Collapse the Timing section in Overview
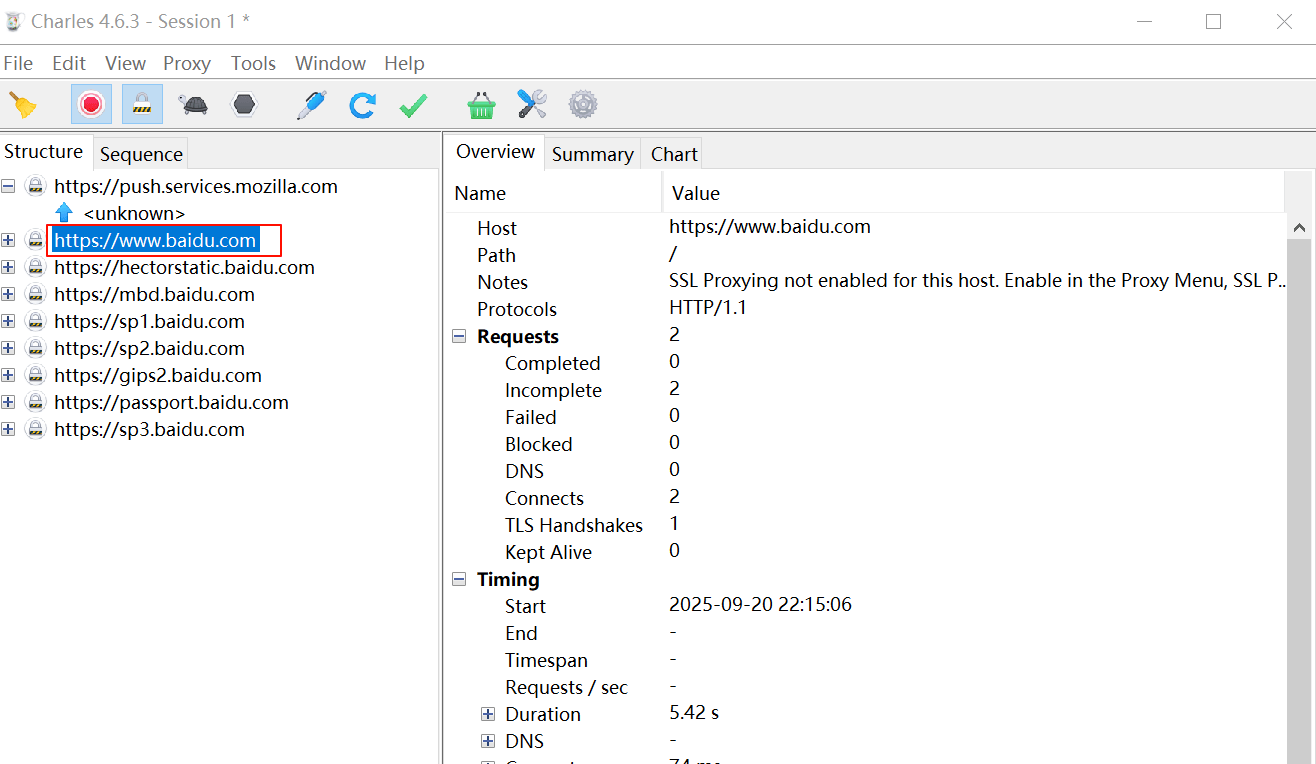1316x764 pixels. (460, 580)
